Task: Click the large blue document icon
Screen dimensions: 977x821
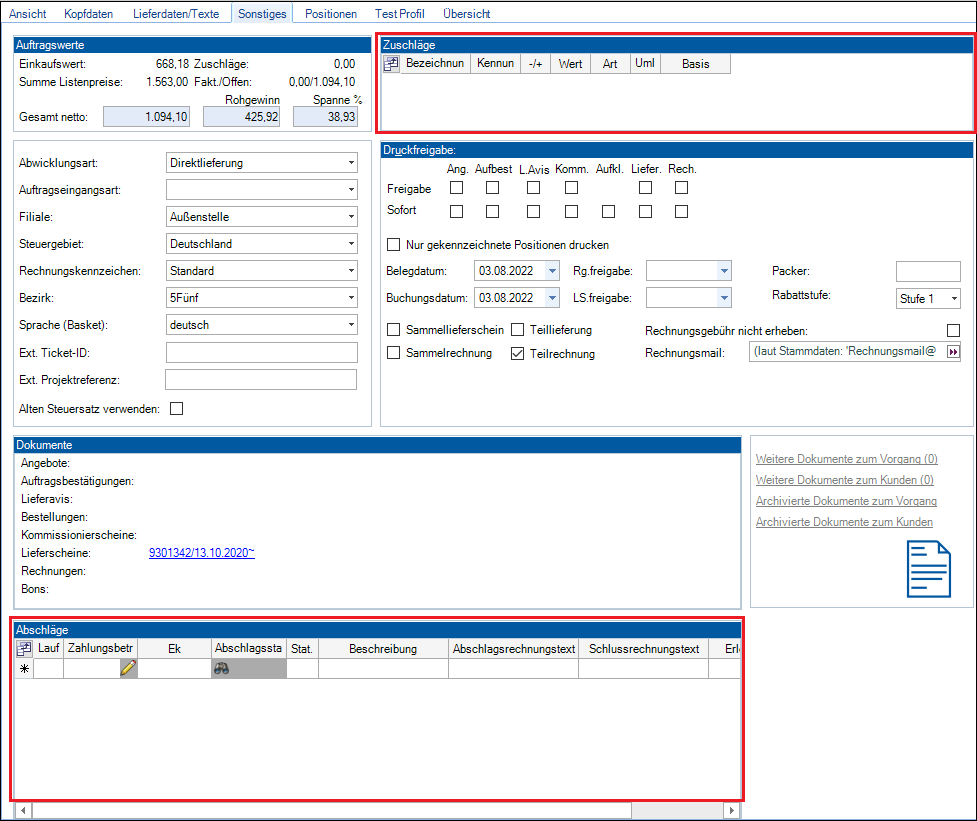Action: (x=929, y=569)
